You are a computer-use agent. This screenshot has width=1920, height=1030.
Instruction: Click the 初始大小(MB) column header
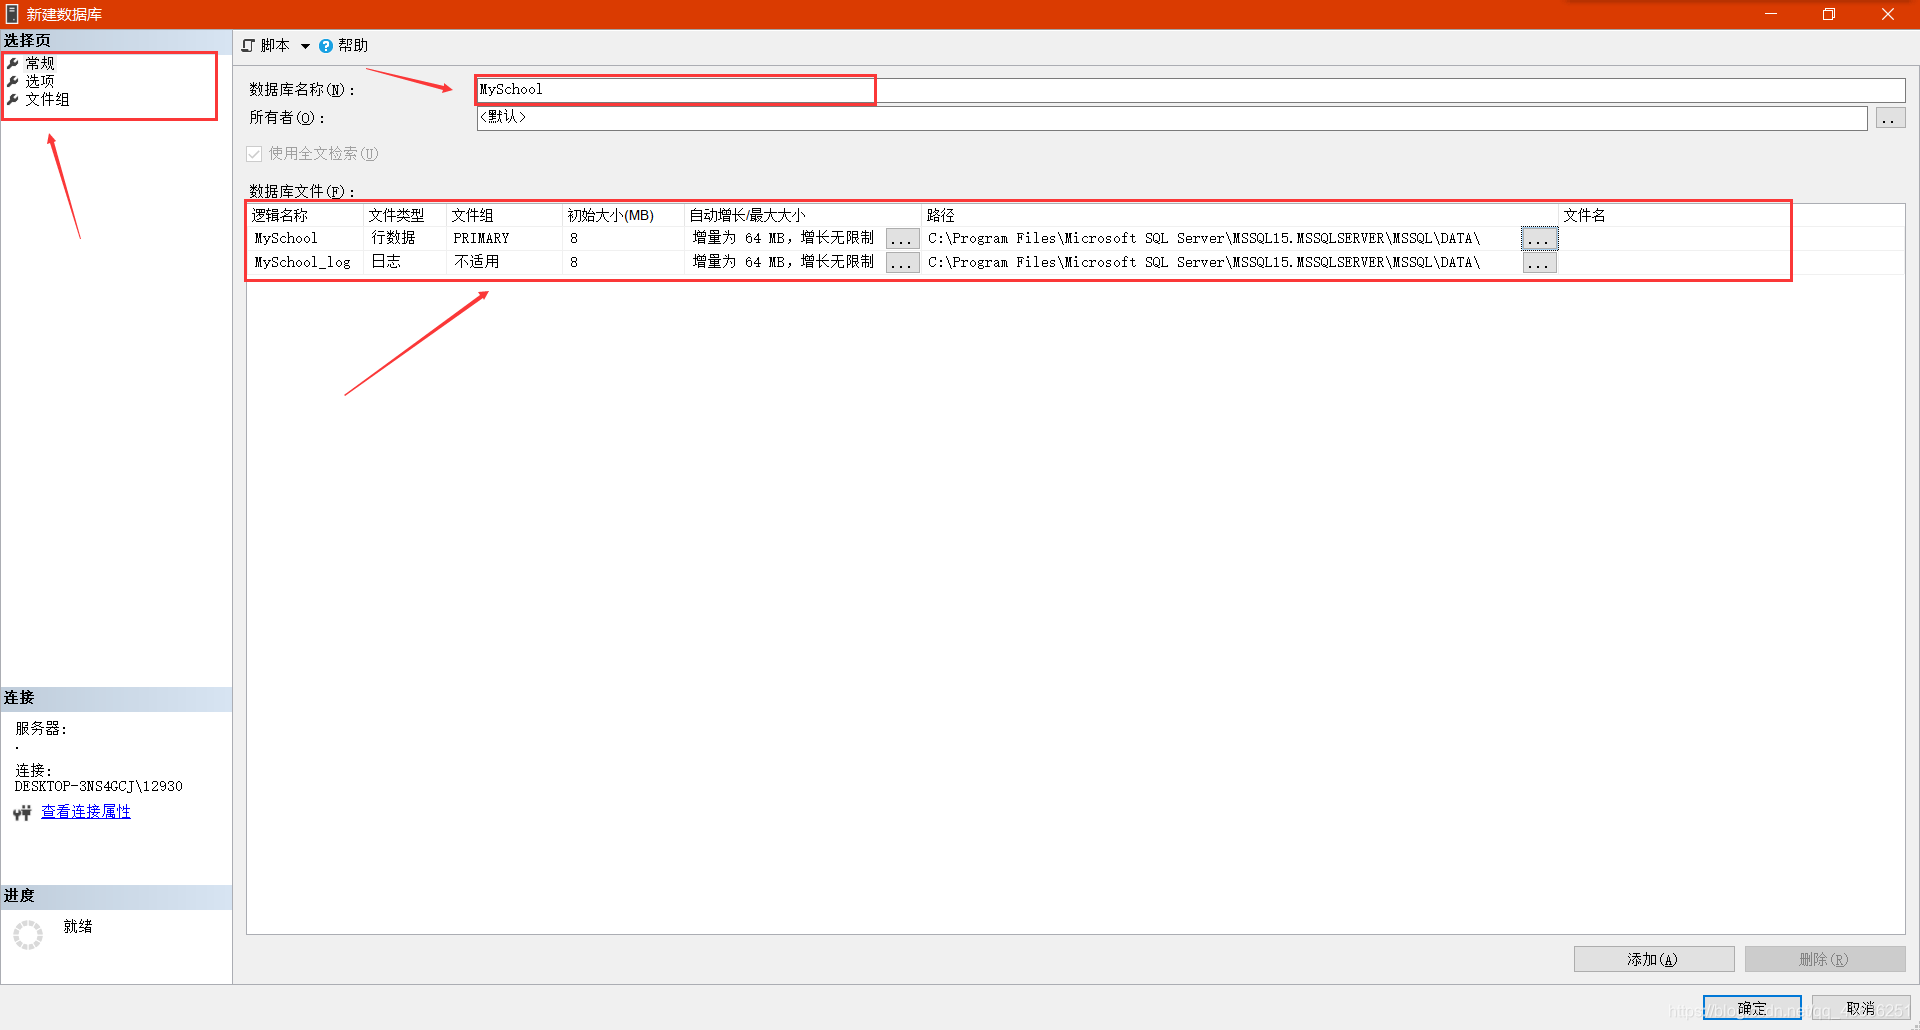pyautogui.click(x=623, y=215)
